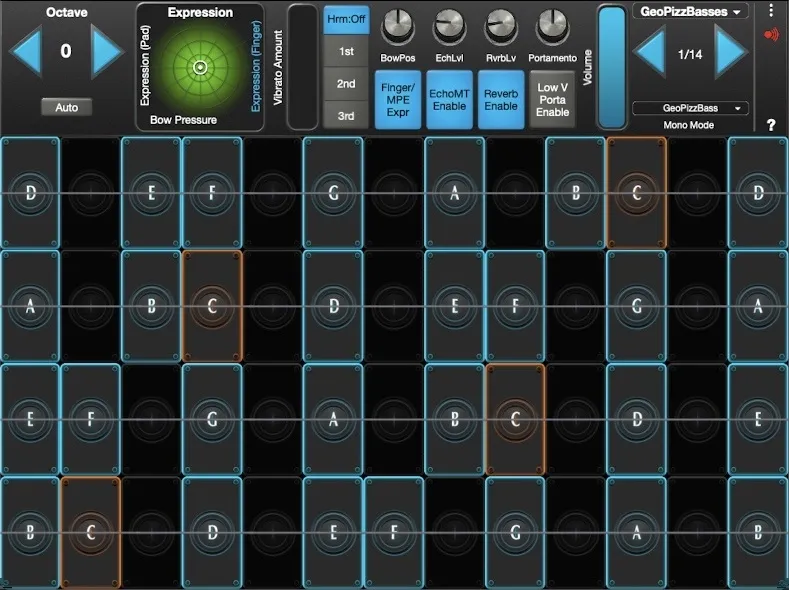Click the red speaker sound icon
The image size is (789, 590).
771,35
